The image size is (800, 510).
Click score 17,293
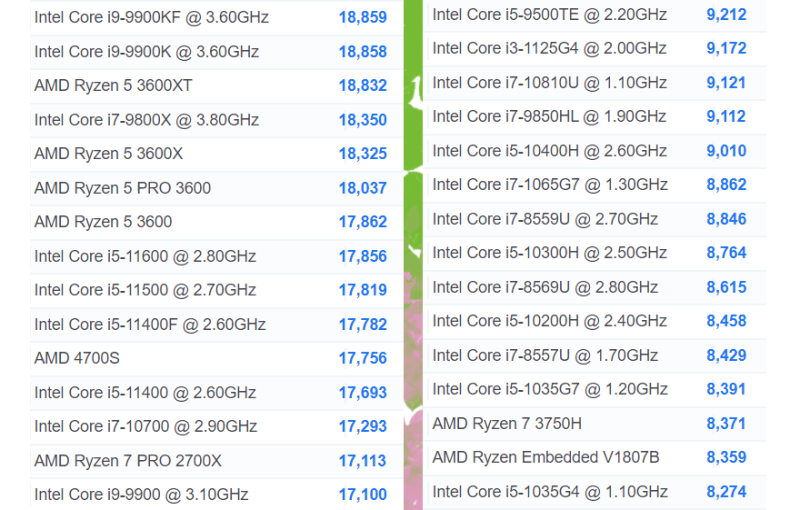tap(363, 426)
